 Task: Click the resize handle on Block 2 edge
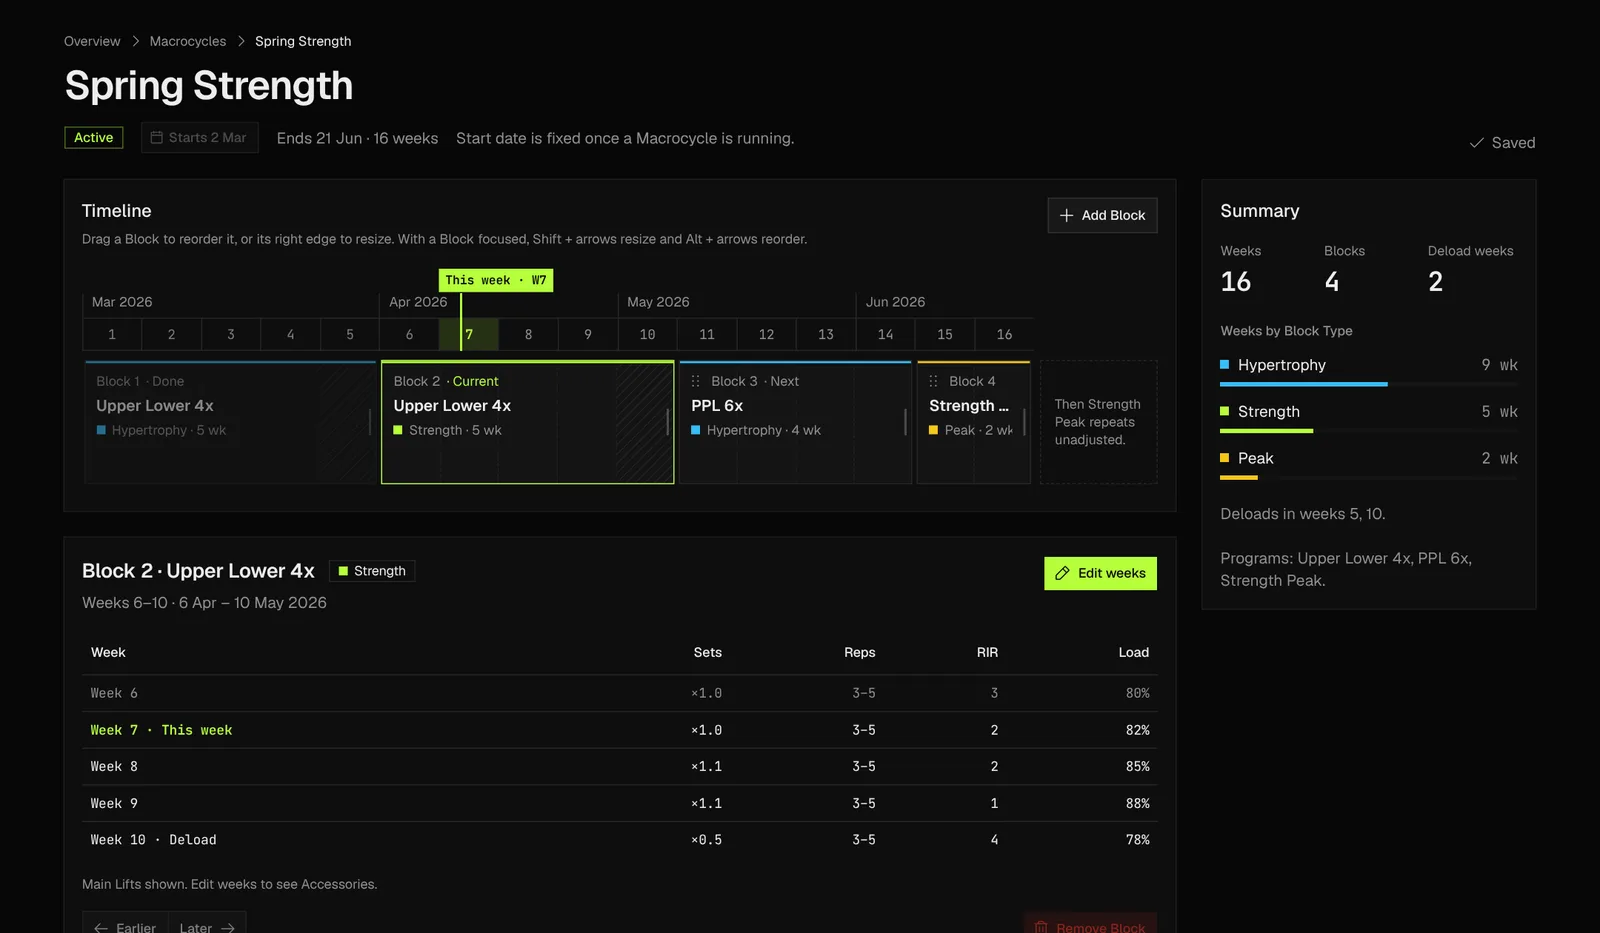coord(667,422)
